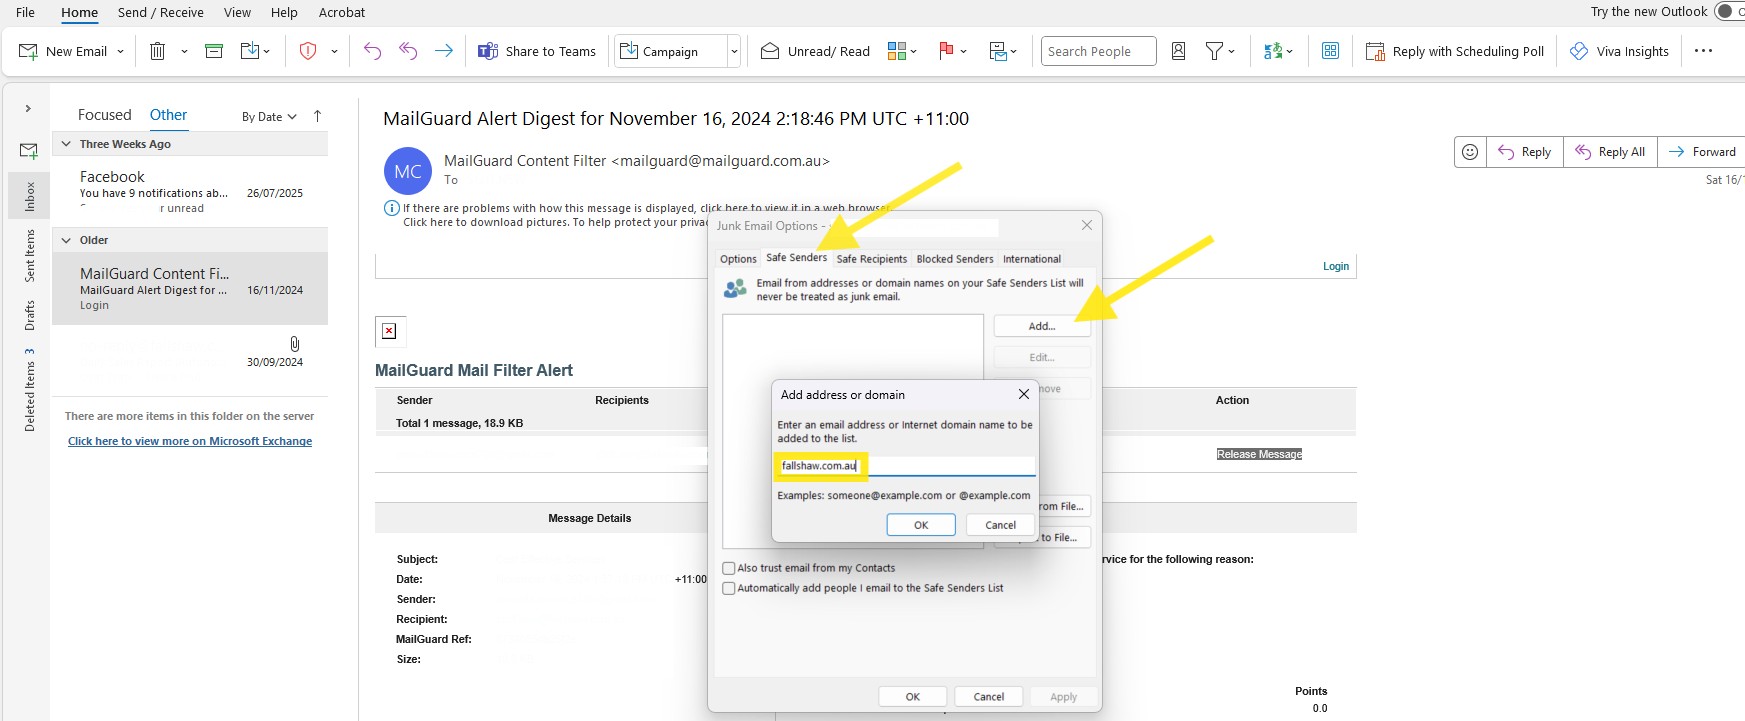Open the Facebook notifications email

pyautogui.click(x=190, y=191)
